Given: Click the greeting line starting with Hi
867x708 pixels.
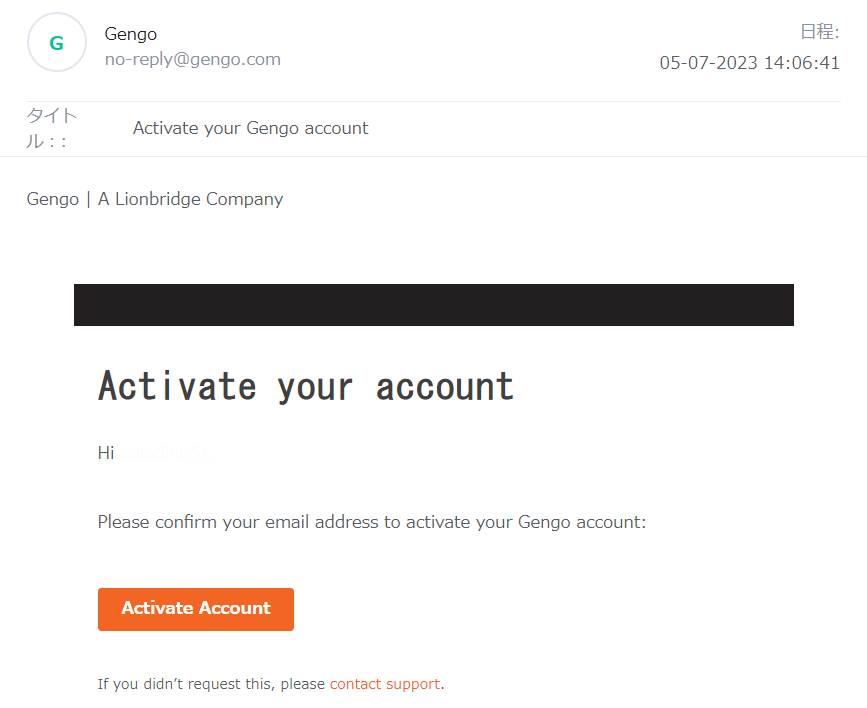Looking at the screenshot, I should point(156,453).
